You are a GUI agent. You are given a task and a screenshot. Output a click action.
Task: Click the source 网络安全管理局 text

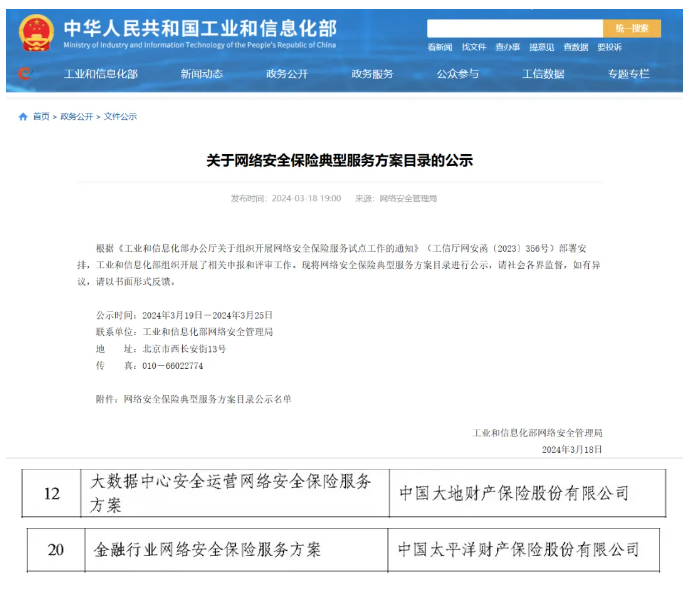408,198
